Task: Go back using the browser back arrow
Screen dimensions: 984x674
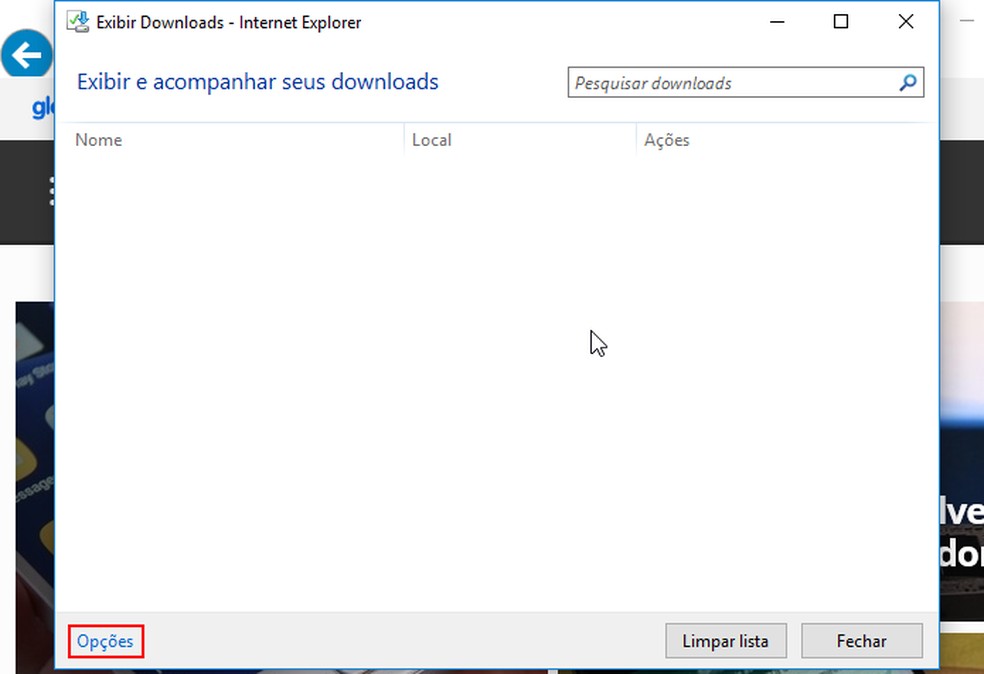Action: (26, 55)
